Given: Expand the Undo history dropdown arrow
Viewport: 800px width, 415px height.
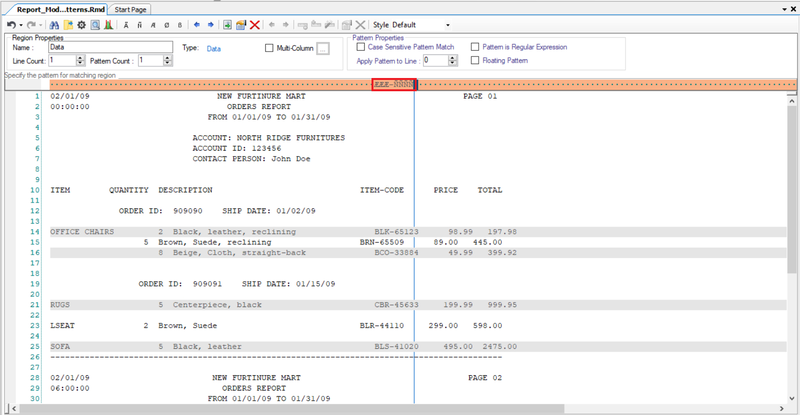Looking at the screenshot, I should 18,24.
